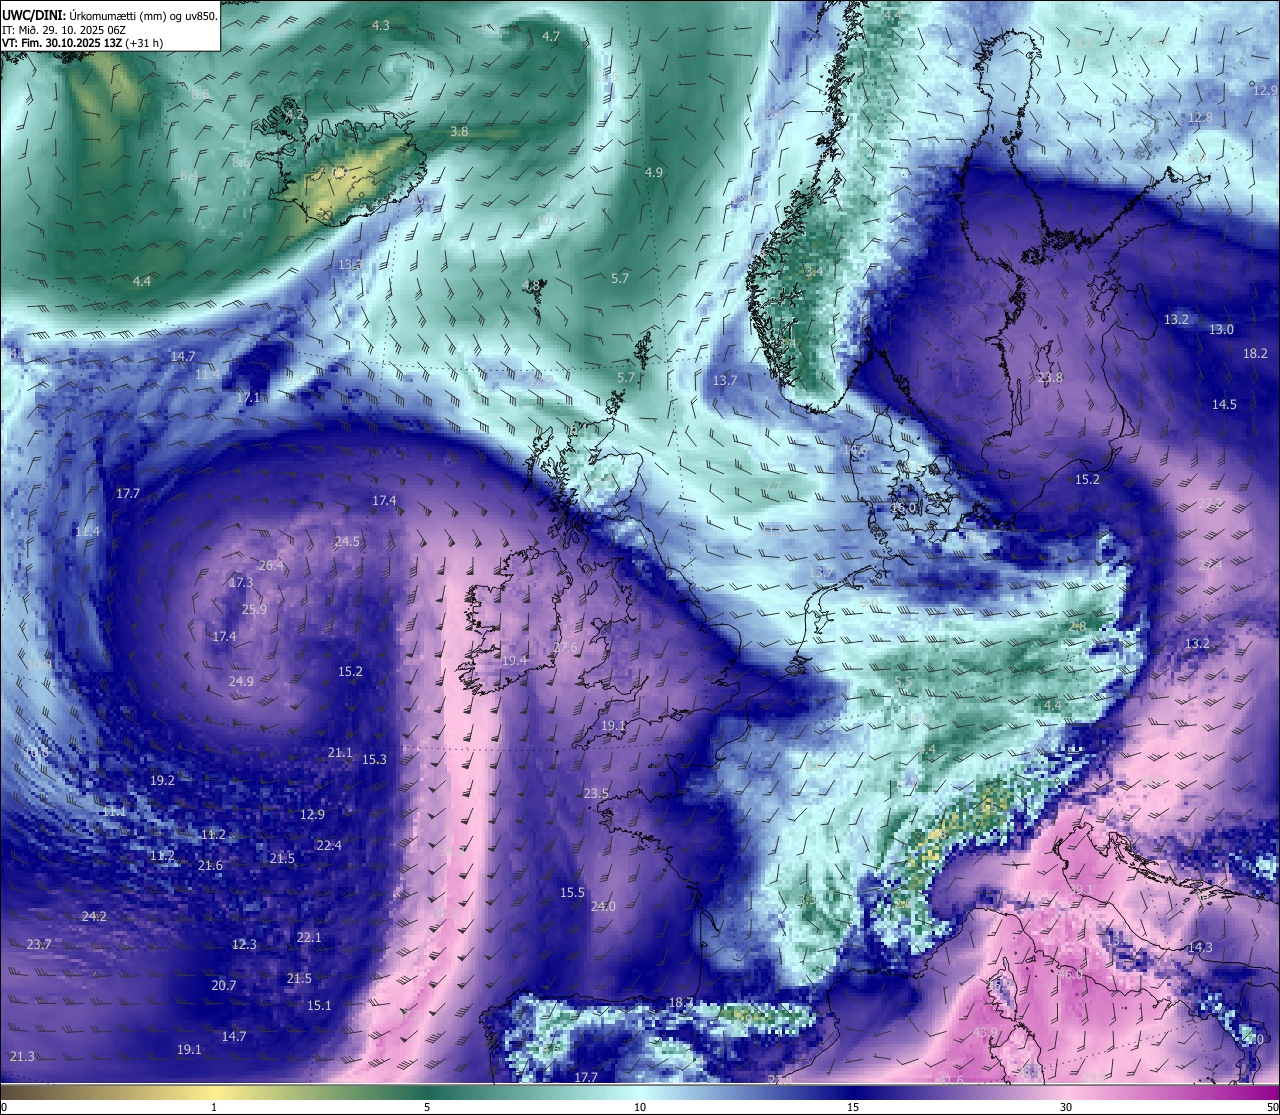Click the 24.0 value in Bay of Biscay
This screenshot has width=1280, height=1115.
(603, 906)
